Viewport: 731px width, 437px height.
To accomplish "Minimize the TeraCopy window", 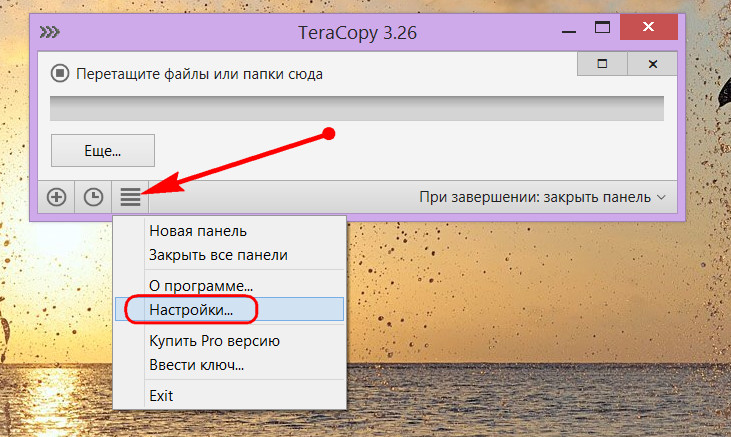I will [569, 32].
